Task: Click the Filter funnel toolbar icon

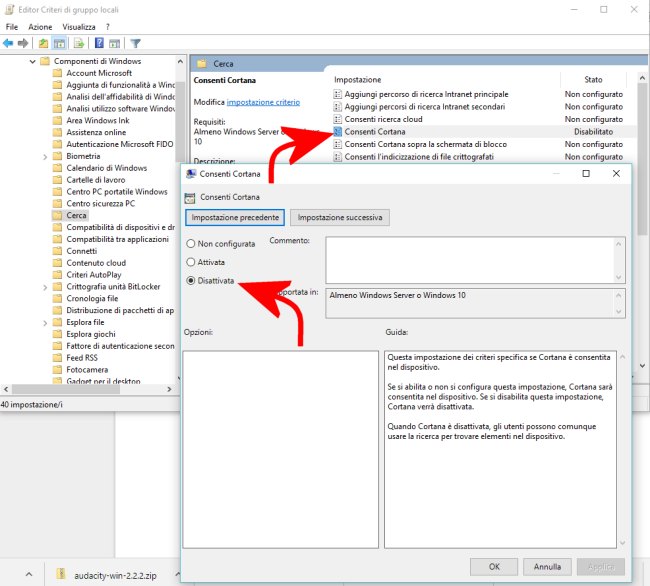Action: click(x=135, y=44)
